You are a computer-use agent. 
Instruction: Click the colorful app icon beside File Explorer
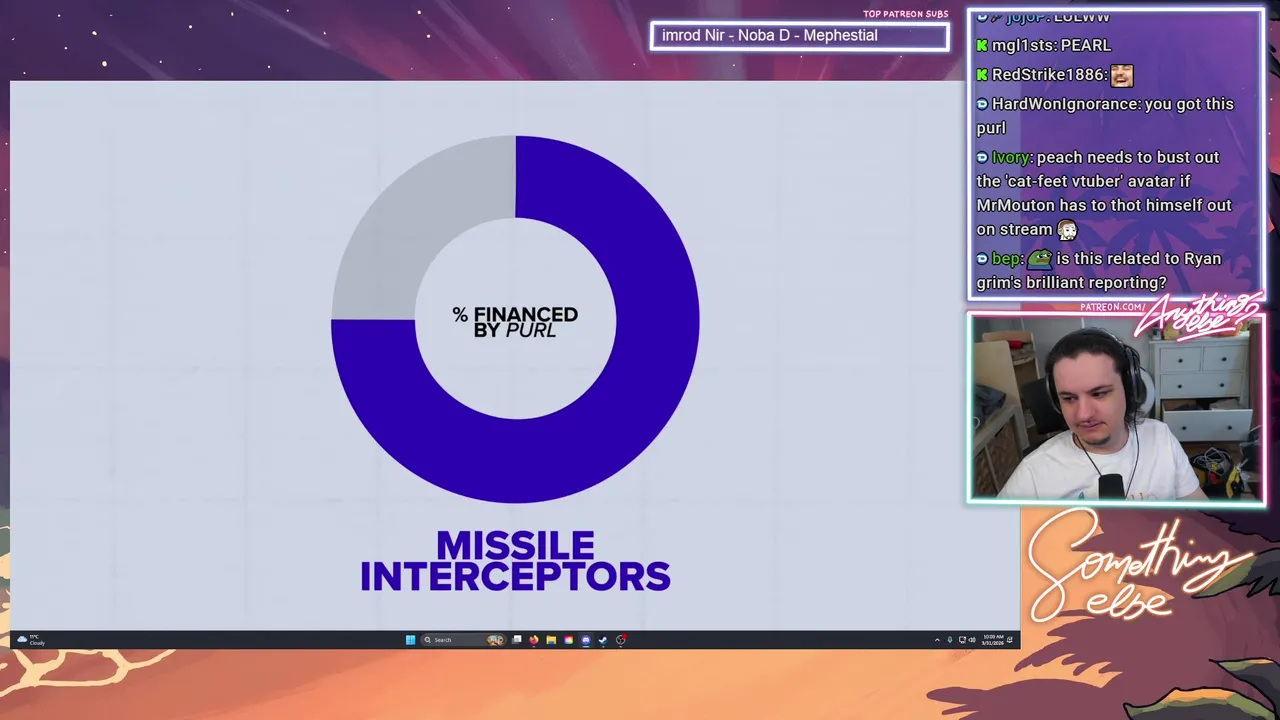568,640
